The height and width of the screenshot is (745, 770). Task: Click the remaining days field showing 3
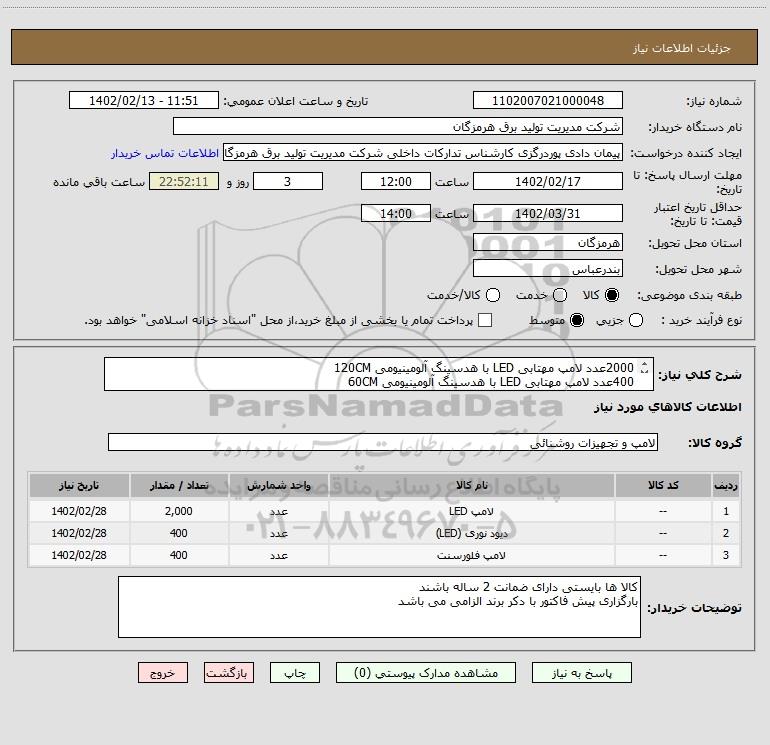(x=288, y=182)
